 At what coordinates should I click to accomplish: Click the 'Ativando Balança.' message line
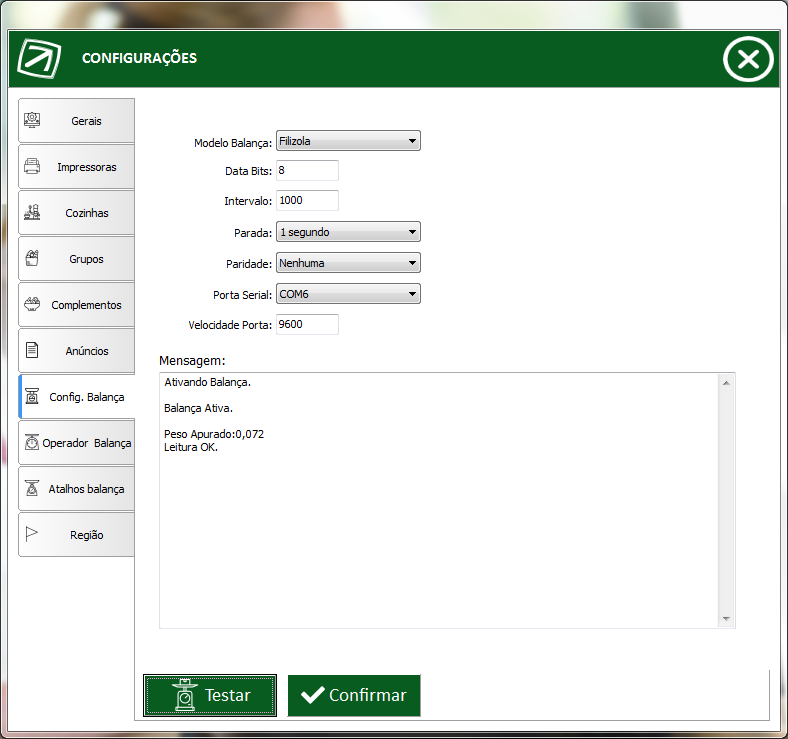208,382
